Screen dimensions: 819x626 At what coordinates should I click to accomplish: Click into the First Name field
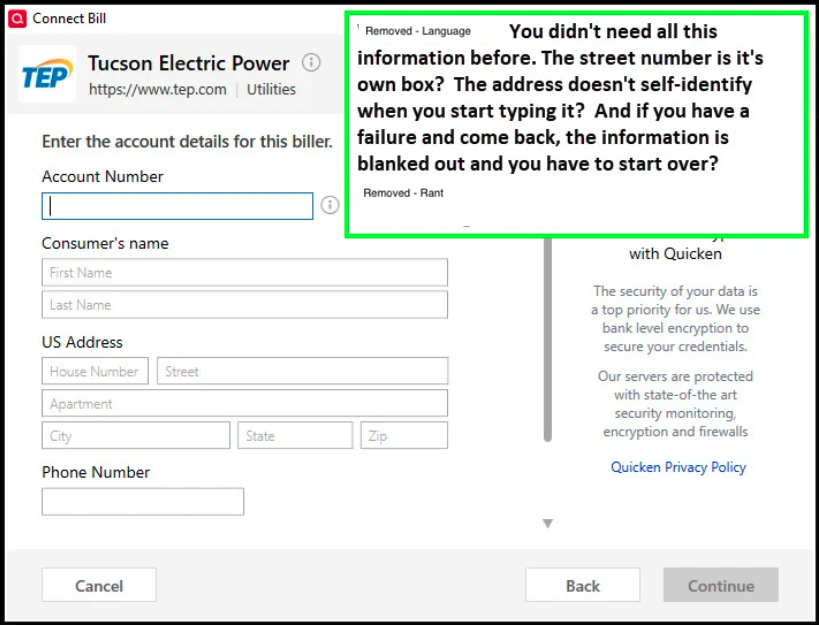pos(244,272)
